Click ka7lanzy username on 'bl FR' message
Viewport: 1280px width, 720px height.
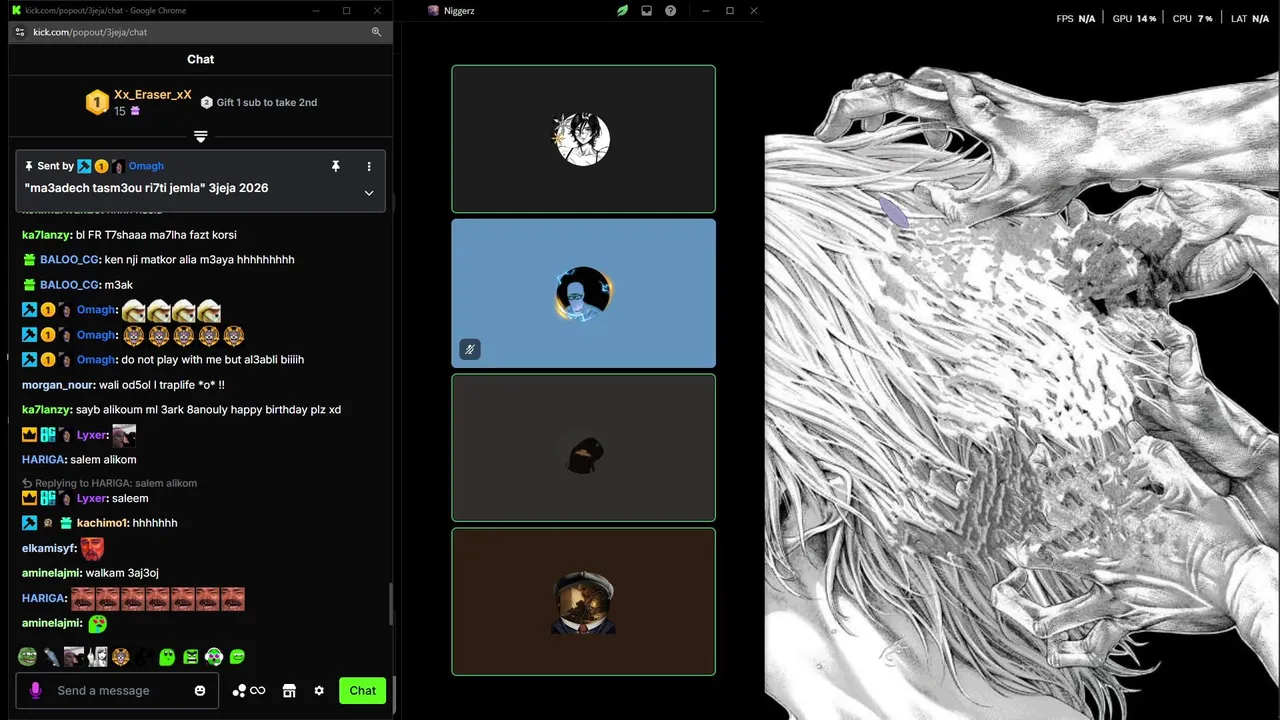coord(46,235)
